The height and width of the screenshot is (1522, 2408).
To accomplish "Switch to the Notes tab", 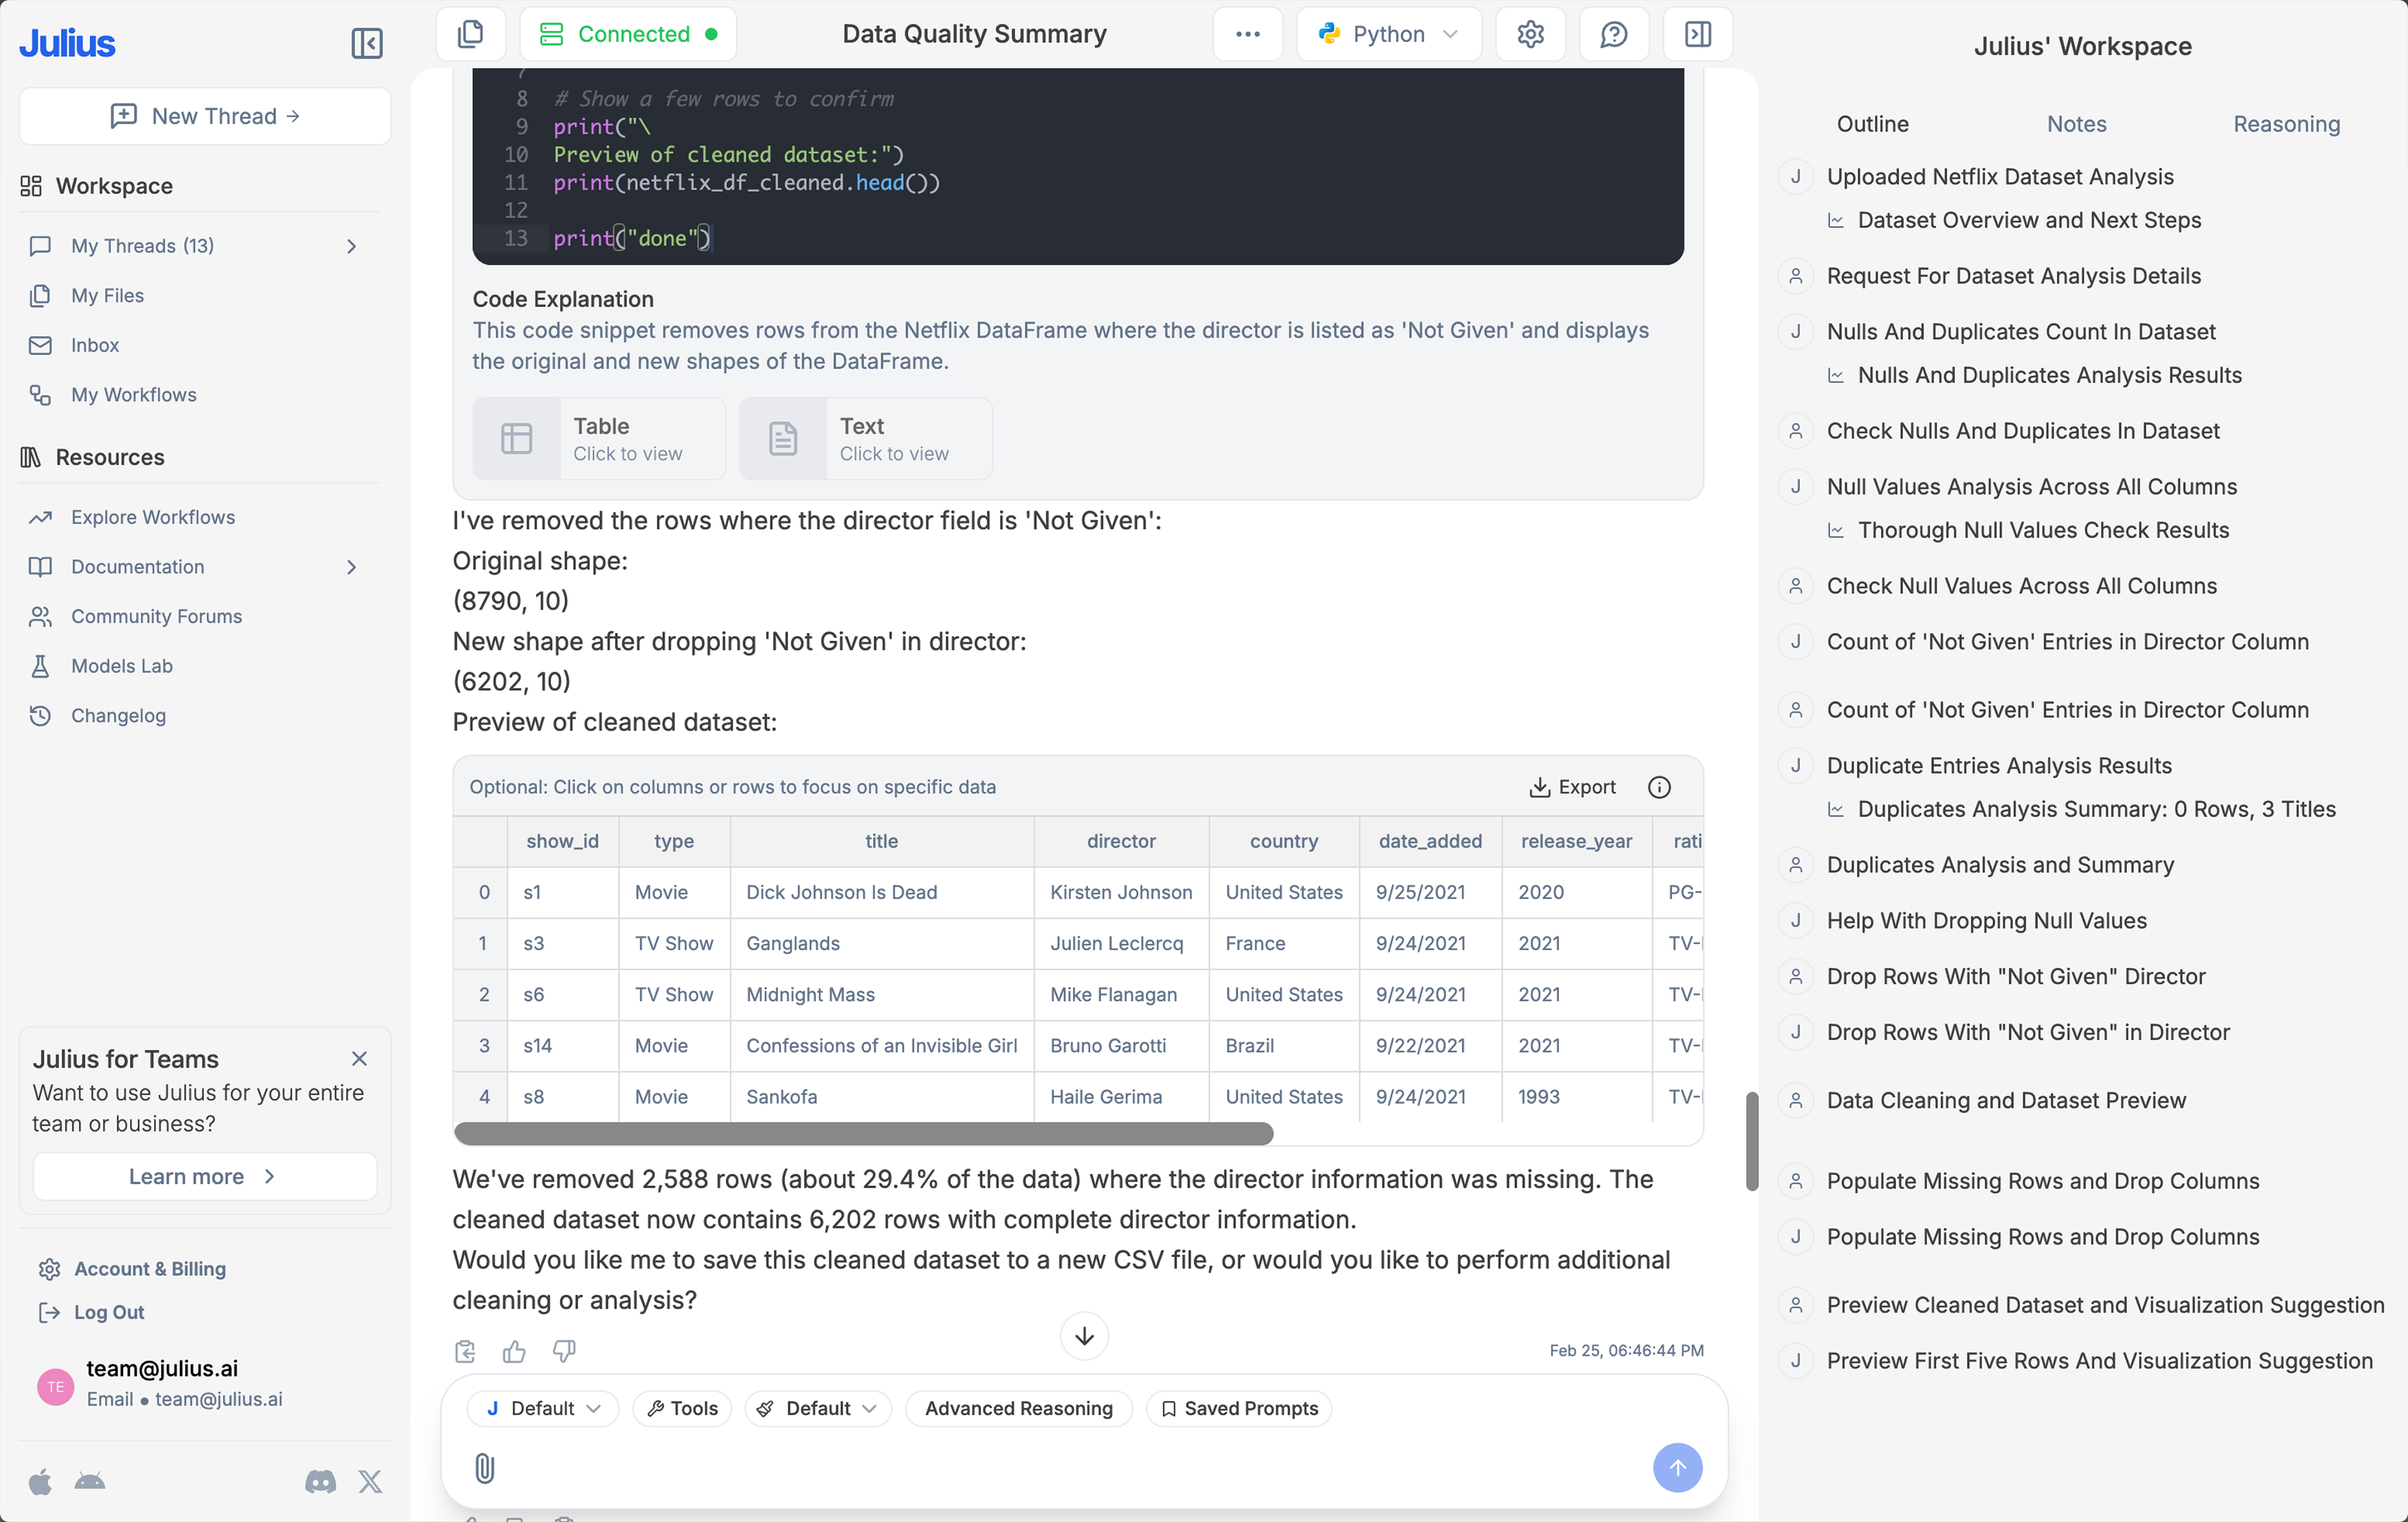I will 2075,123.
